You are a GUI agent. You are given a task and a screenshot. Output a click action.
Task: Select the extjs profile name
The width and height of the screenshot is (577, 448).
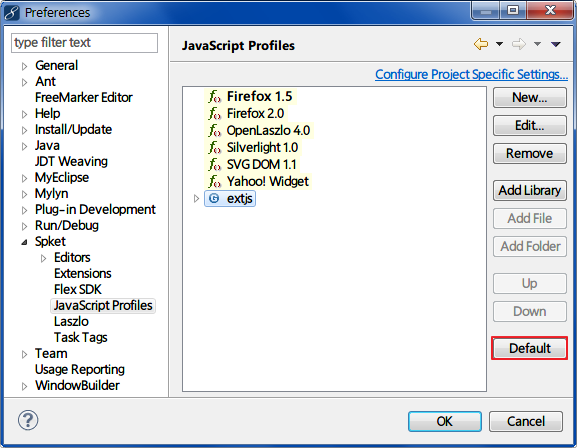tap(240, 199)
